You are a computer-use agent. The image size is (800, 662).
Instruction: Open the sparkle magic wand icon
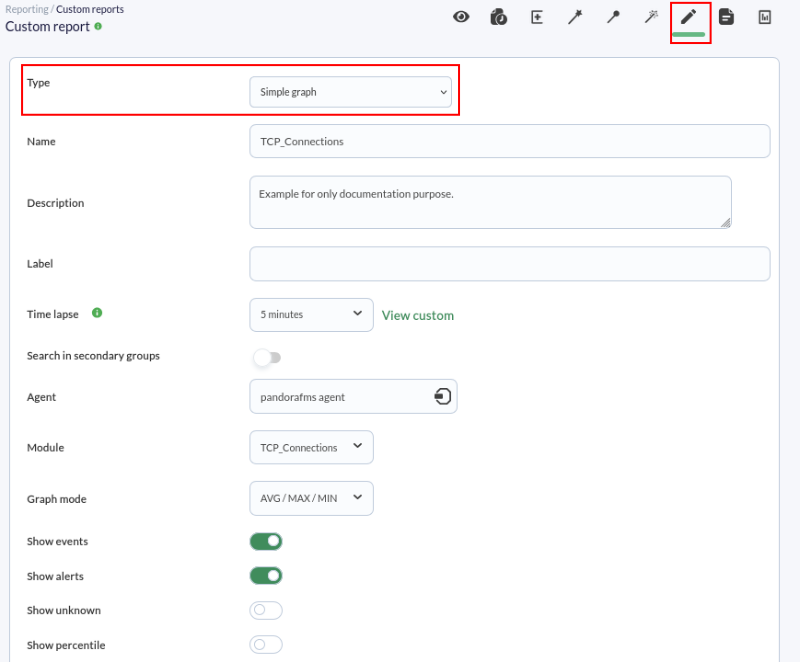(651, 17)
